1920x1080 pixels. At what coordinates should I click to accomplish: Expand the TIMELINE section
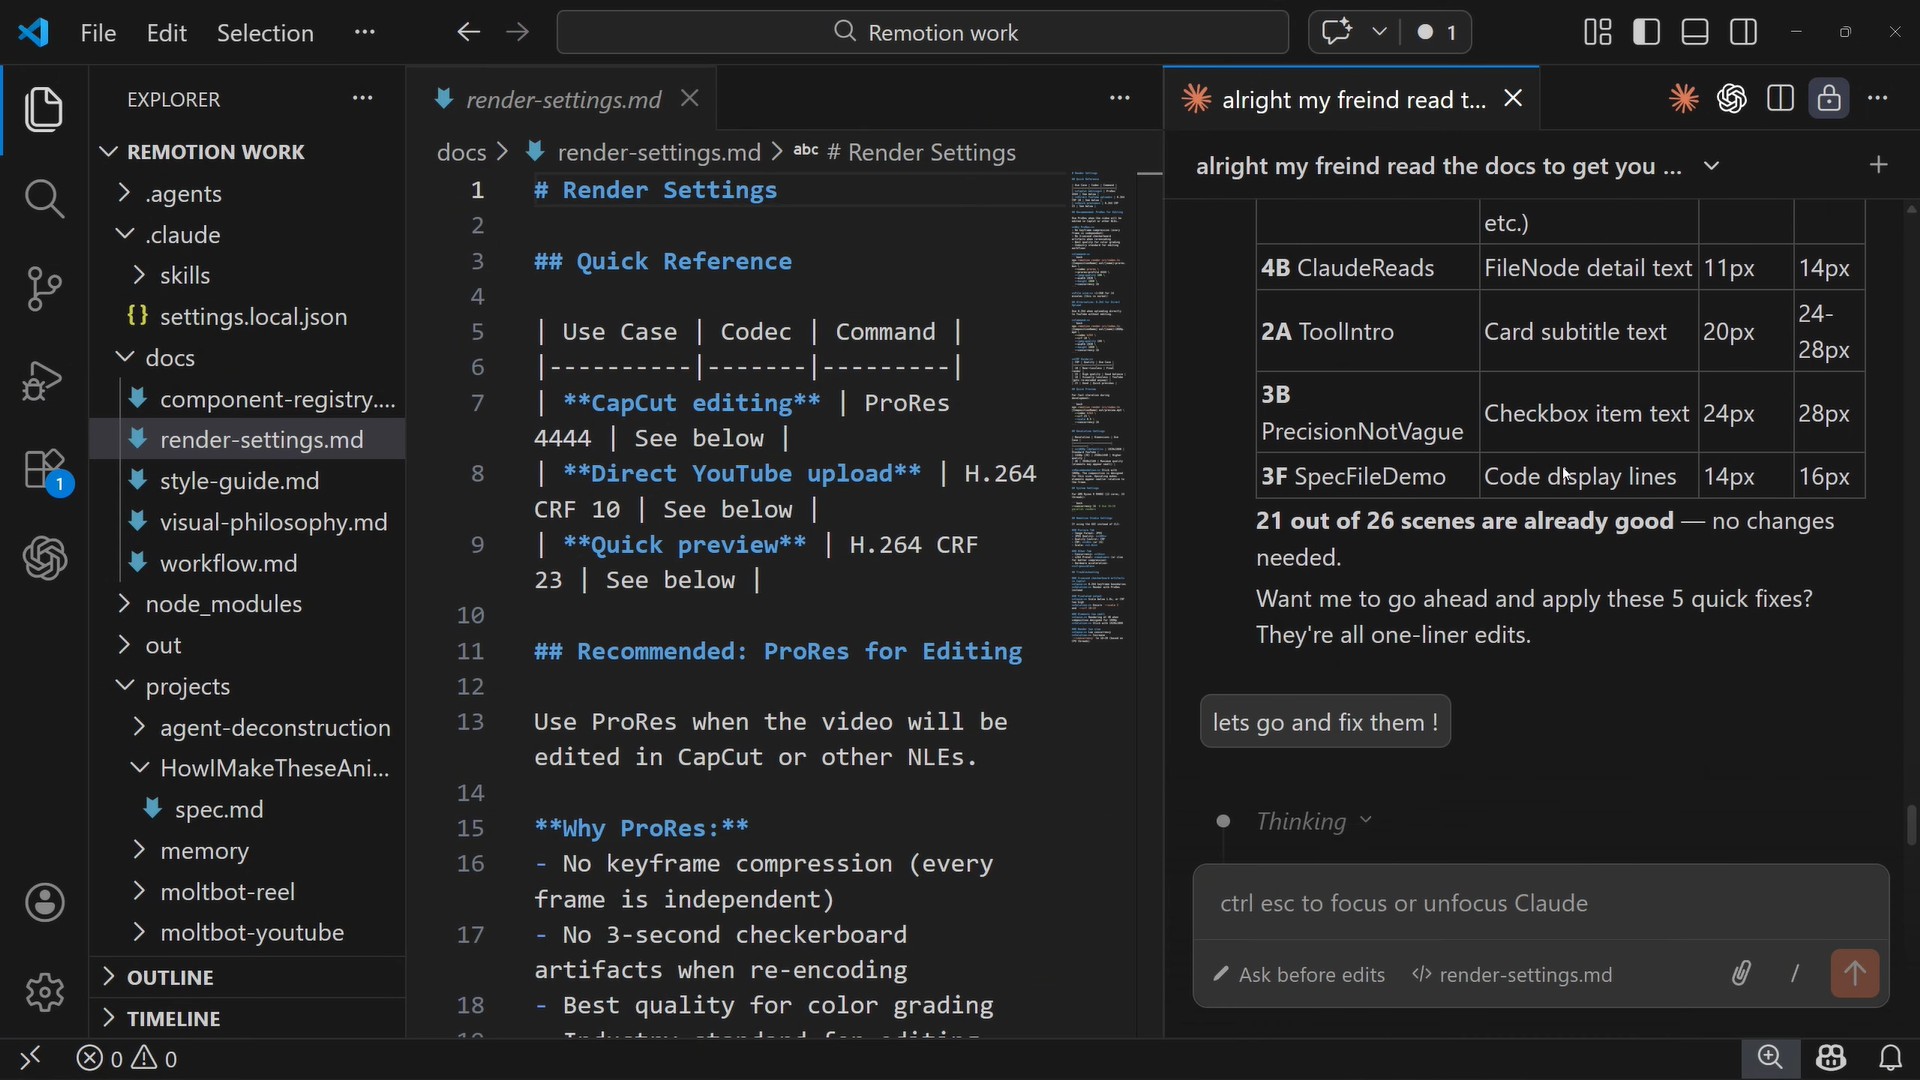[247, 1018]
